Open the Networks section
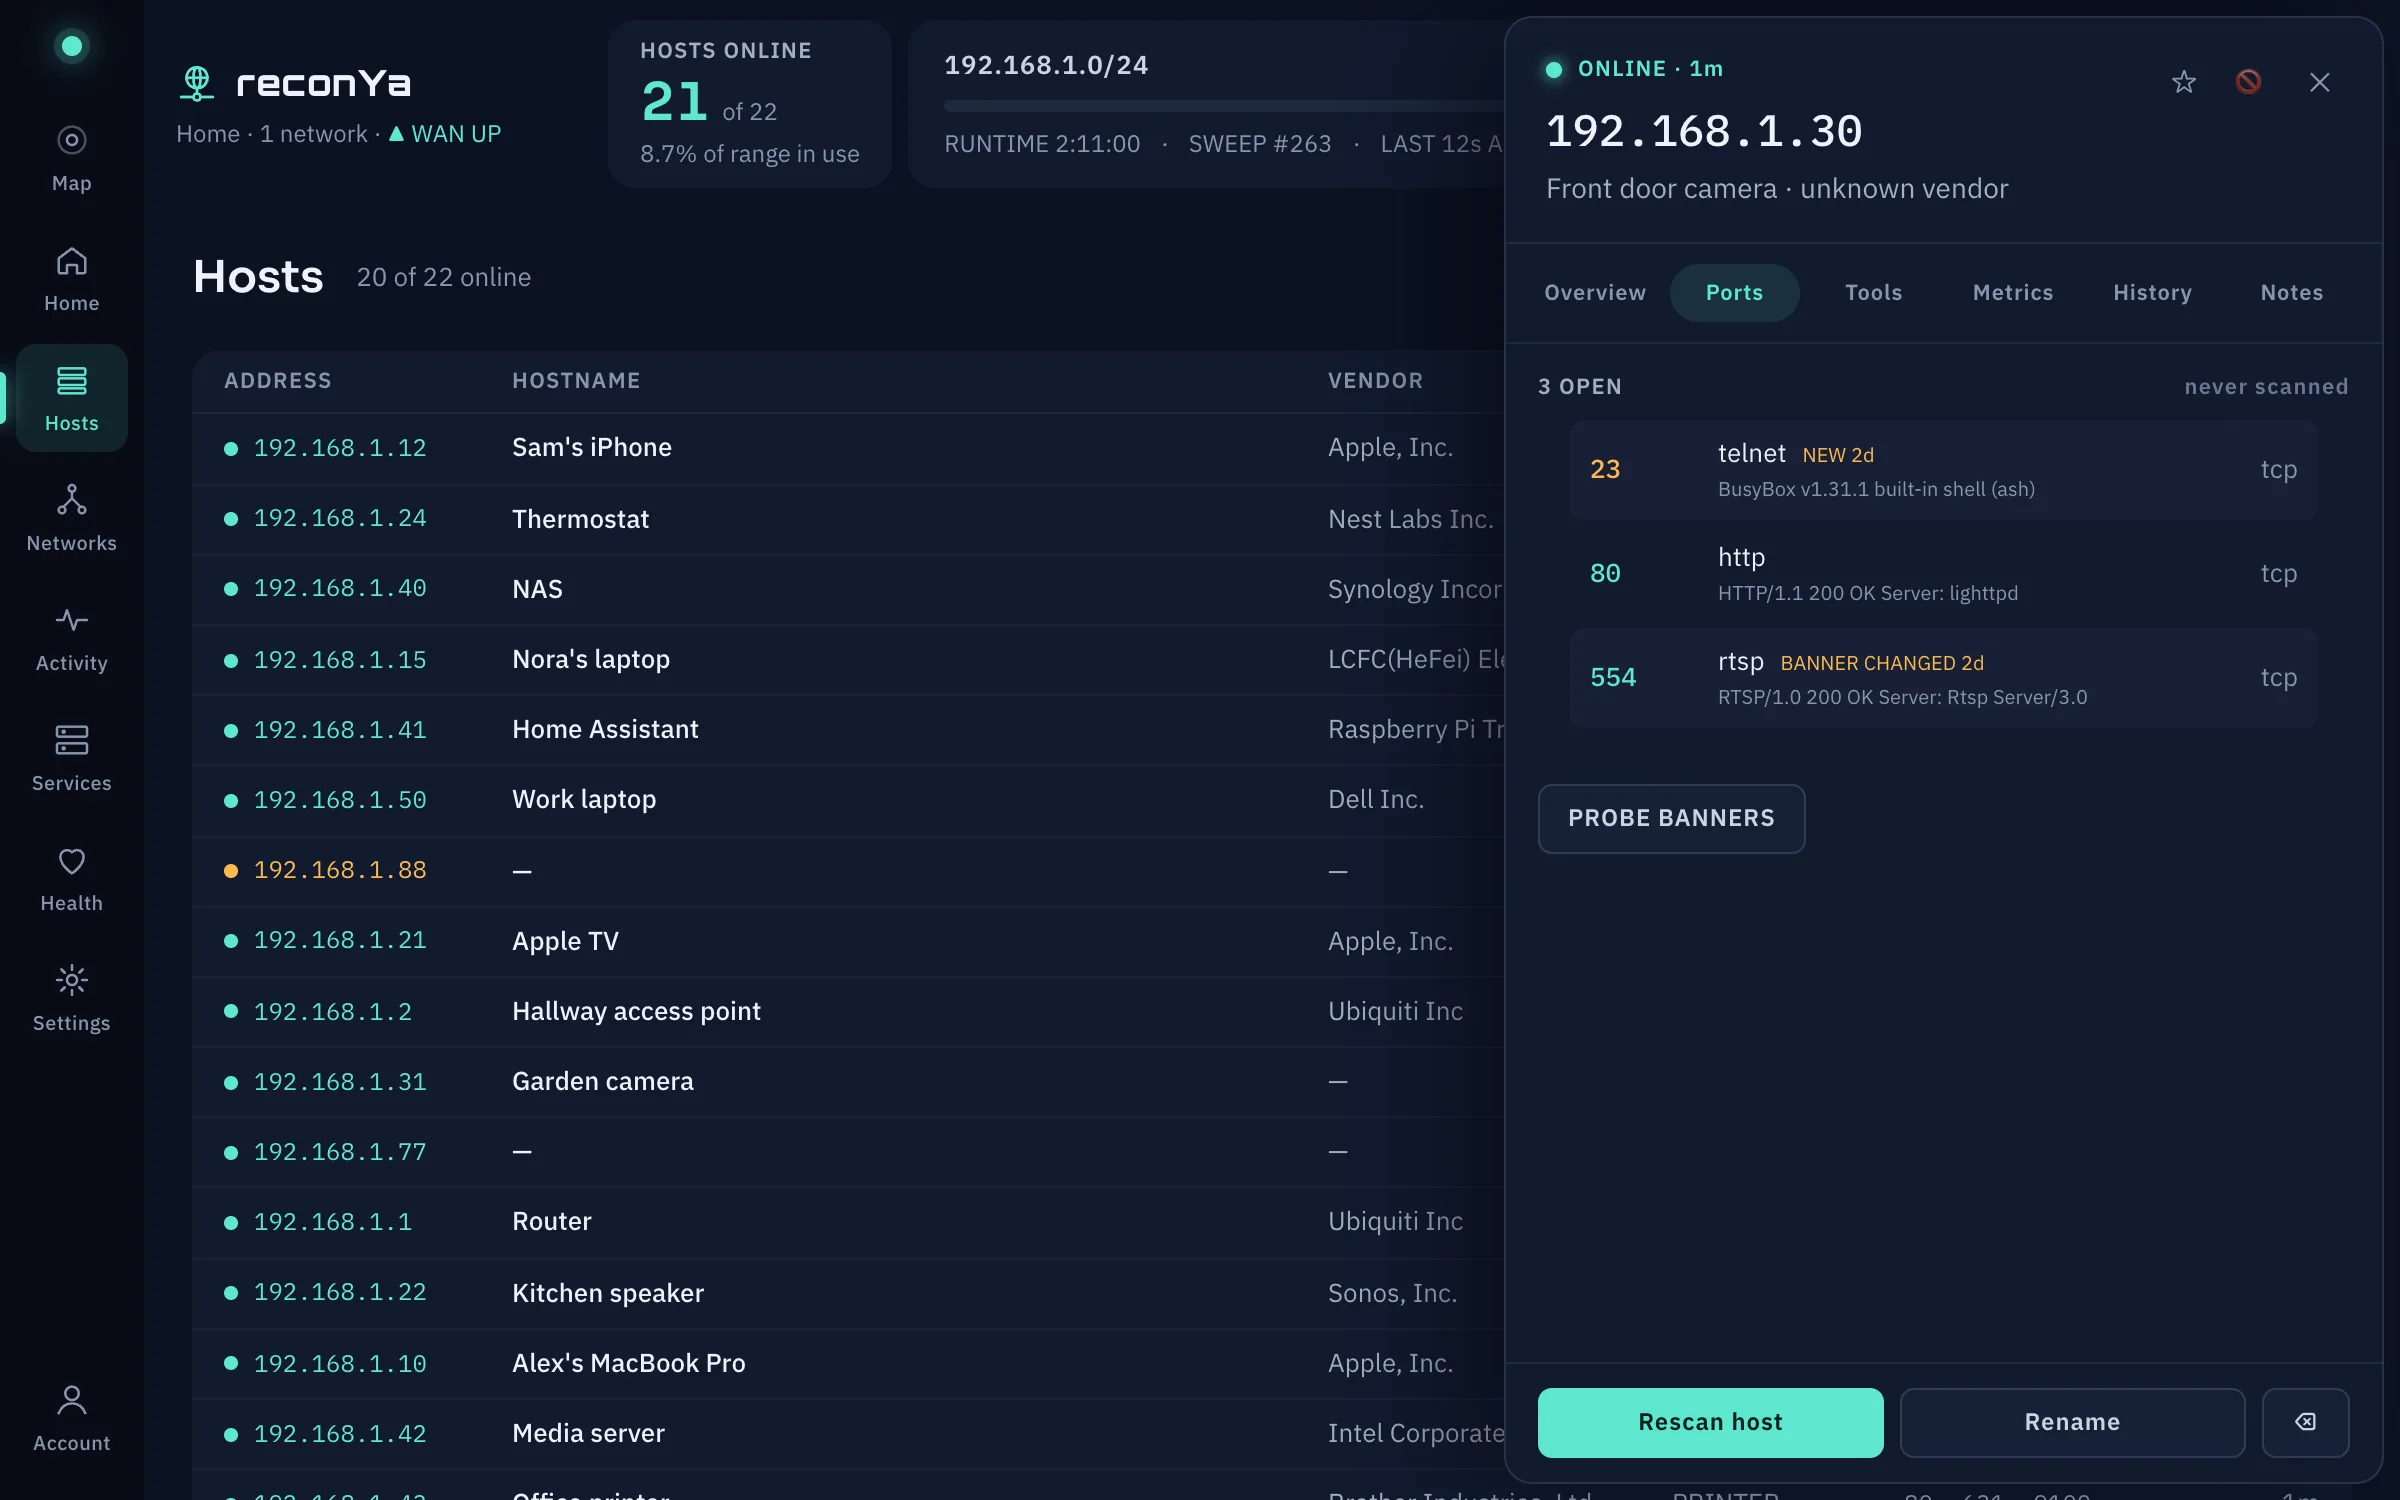 (x=71, y=518)
